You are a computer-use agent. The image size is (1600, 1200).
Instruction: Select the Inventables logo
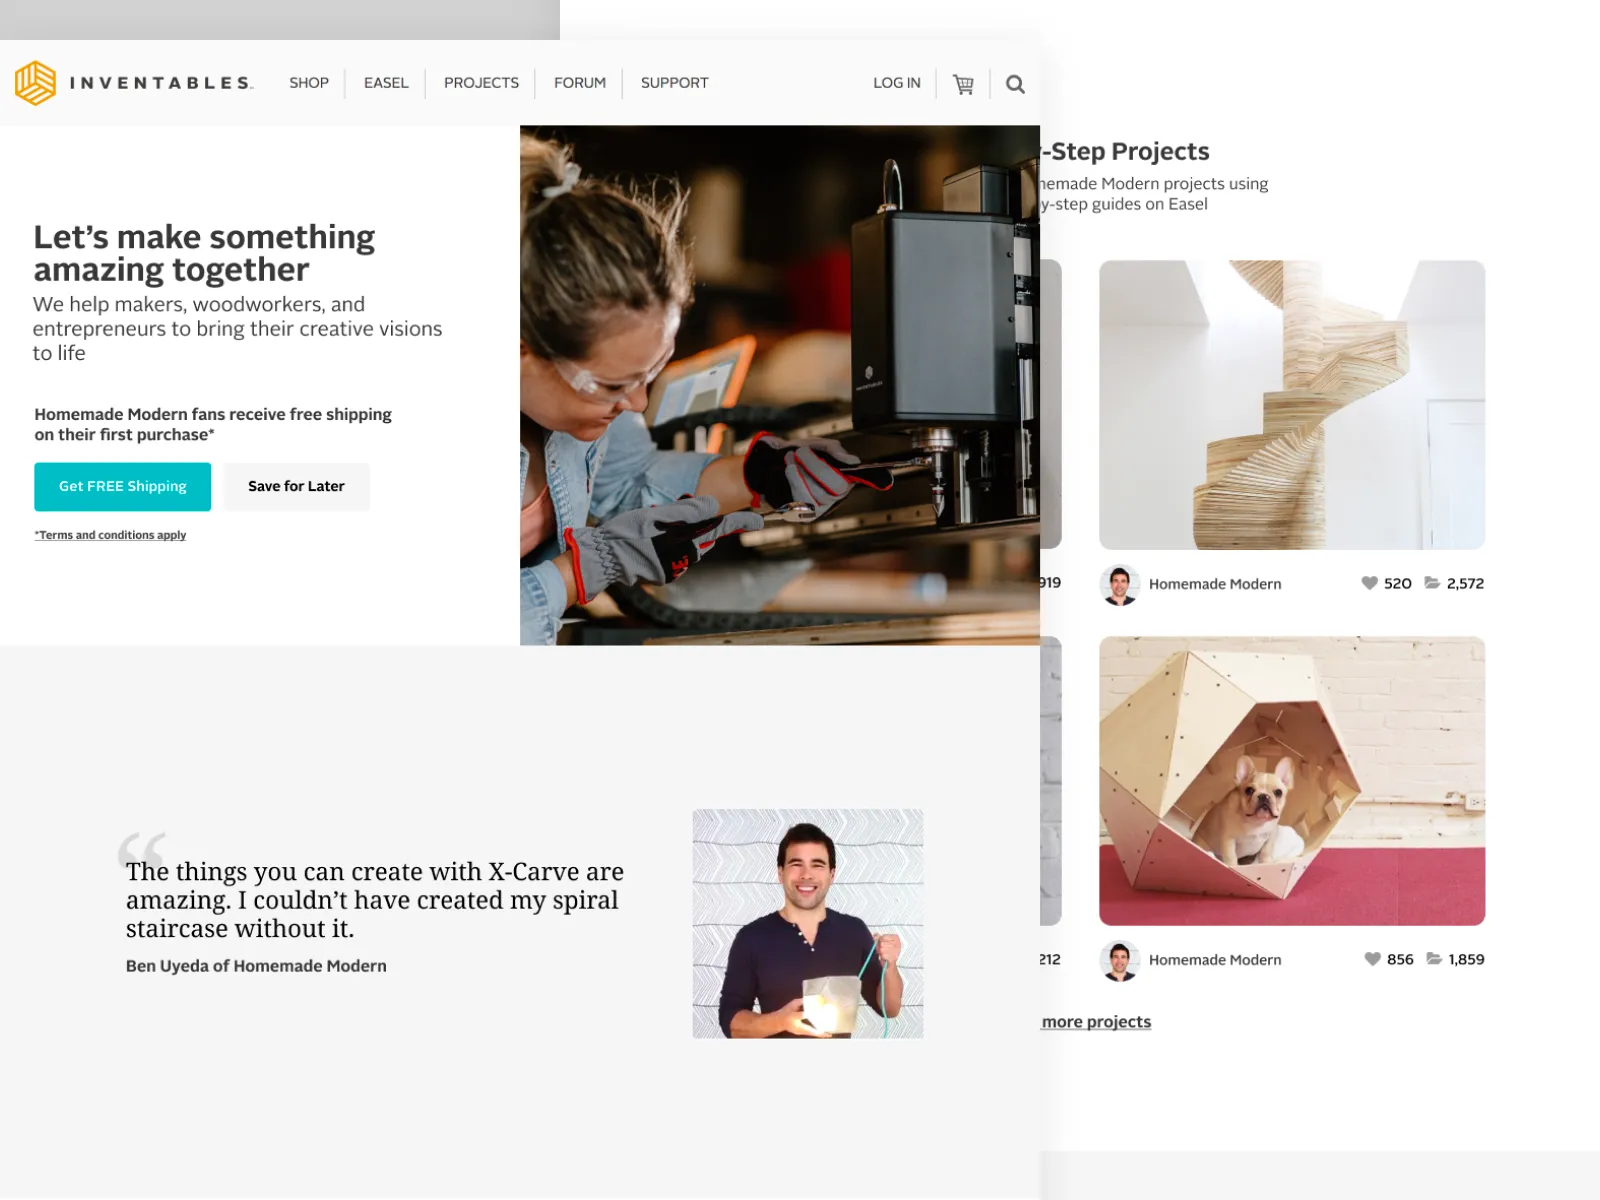coord(135,83)
